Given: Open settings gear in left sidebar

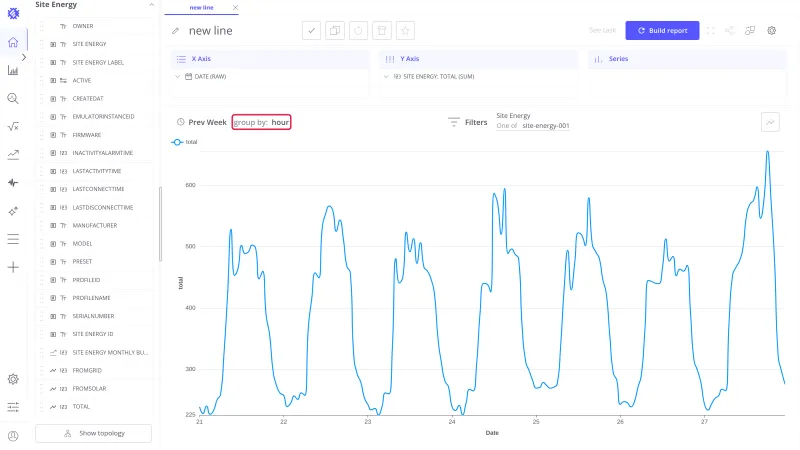Looking at the screenshot, I should click(13, 379).
